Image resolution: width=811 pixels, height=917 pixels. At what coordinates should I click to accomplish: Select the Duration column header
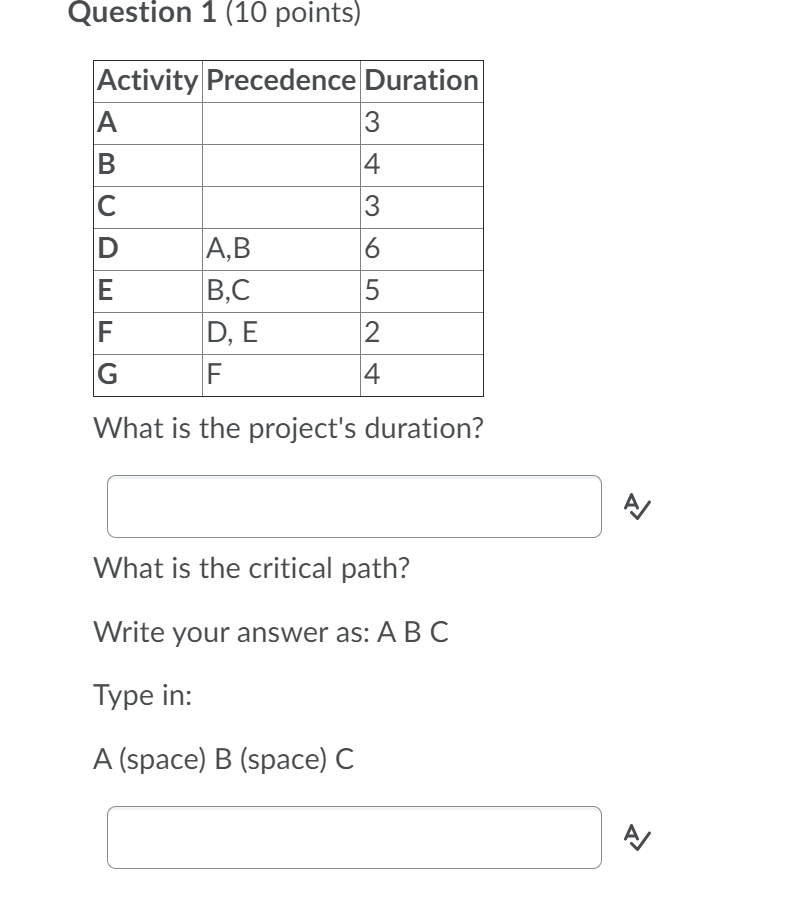click(421, 81)
